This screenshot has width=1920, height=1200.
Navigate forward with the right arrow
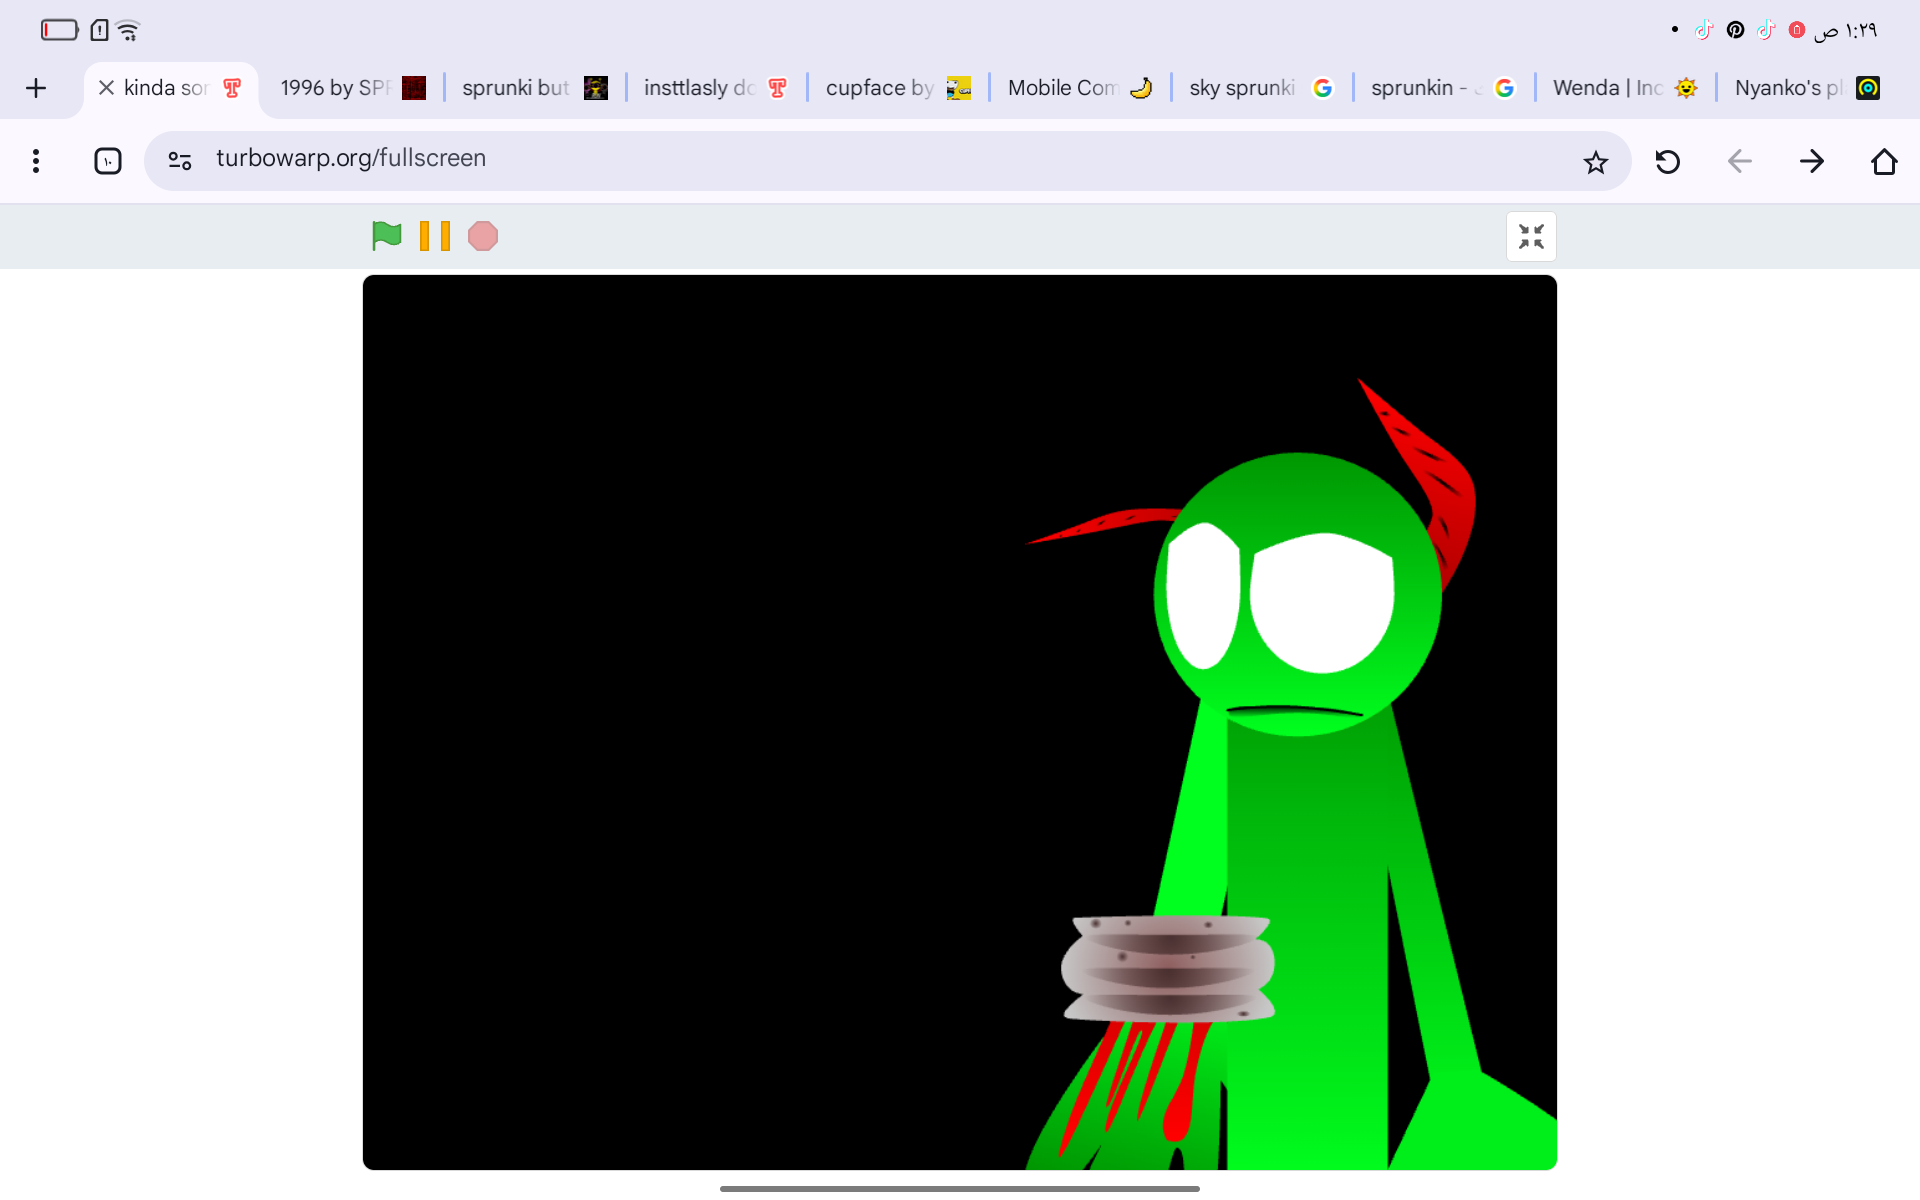click(1811, 162)
